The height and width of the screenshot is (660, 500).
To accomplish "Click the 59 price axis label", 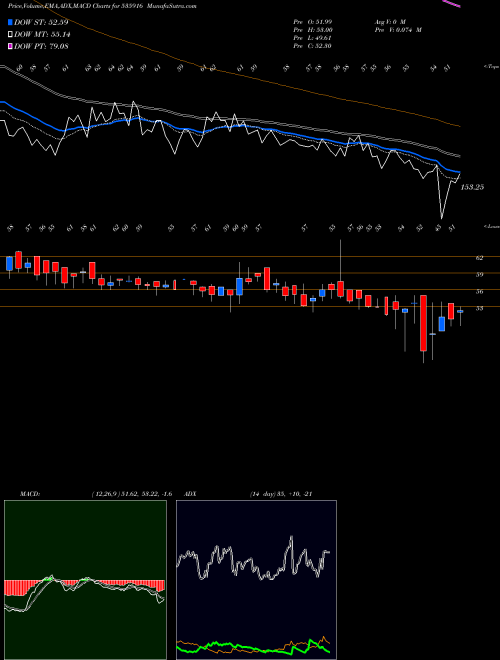I will pos(479,274).
